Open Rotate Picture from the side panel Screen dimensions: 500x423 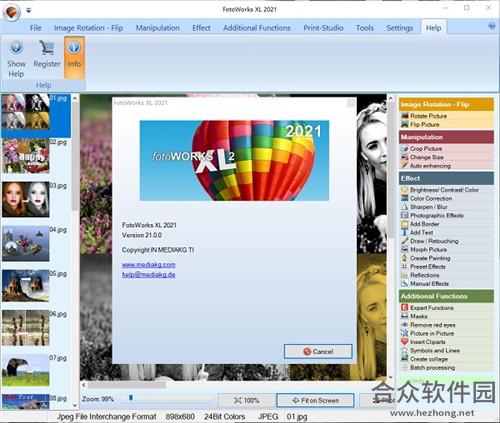click(428, 116)
